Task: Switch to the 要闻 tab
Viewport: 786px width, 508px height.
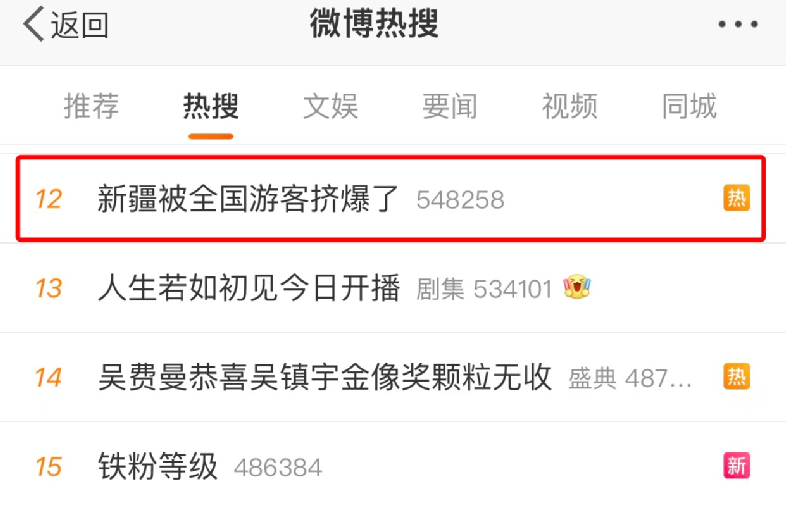Action: click(x=450, y=106)
